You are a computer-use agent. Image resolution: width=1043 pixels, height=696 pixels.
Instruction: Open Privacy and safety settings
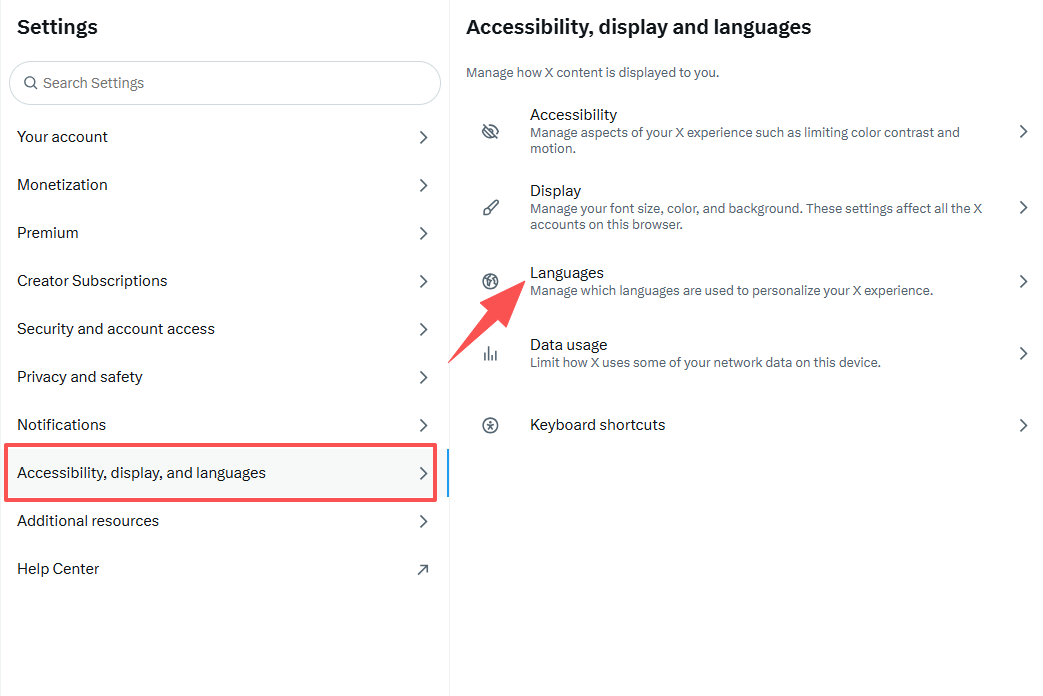coord(224,377)
